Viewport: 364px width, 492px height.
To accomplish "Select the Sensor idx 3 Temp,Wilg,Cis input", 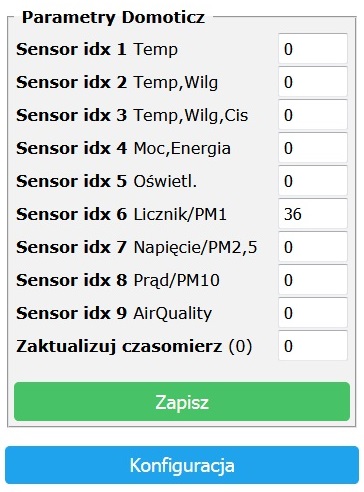I will pyautogui.click(x=313, y=115).
